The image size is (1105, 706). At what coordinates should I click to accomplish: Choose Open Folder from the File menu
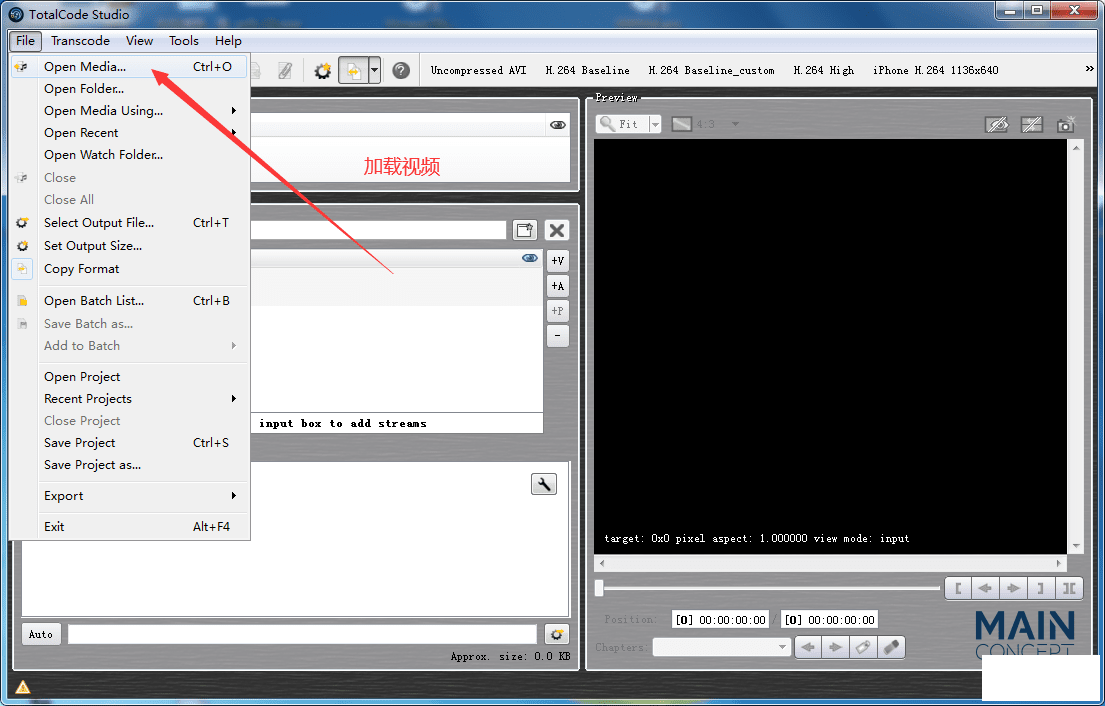point(130,89)
